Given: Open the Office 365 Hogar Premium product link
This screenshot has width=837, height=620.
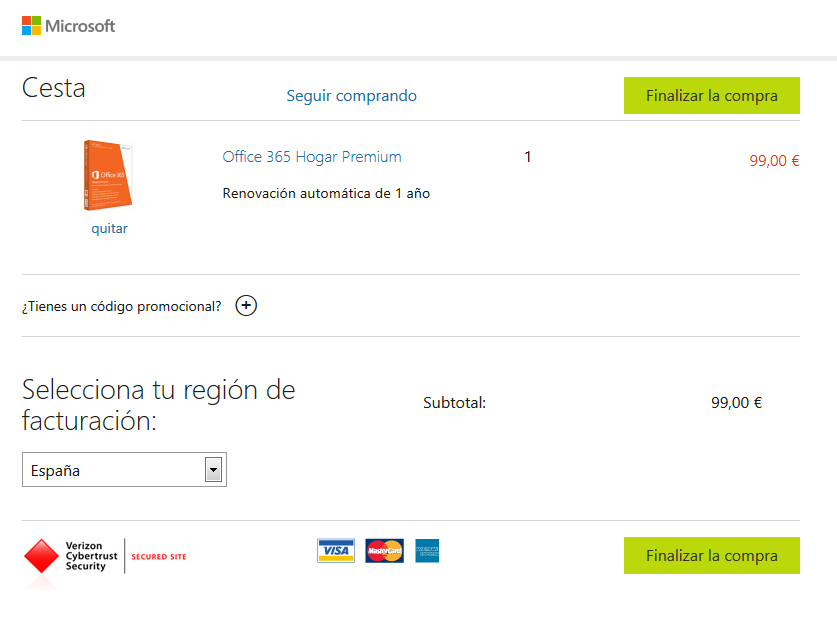Looking at the screenshot, I should click(312, 157).
